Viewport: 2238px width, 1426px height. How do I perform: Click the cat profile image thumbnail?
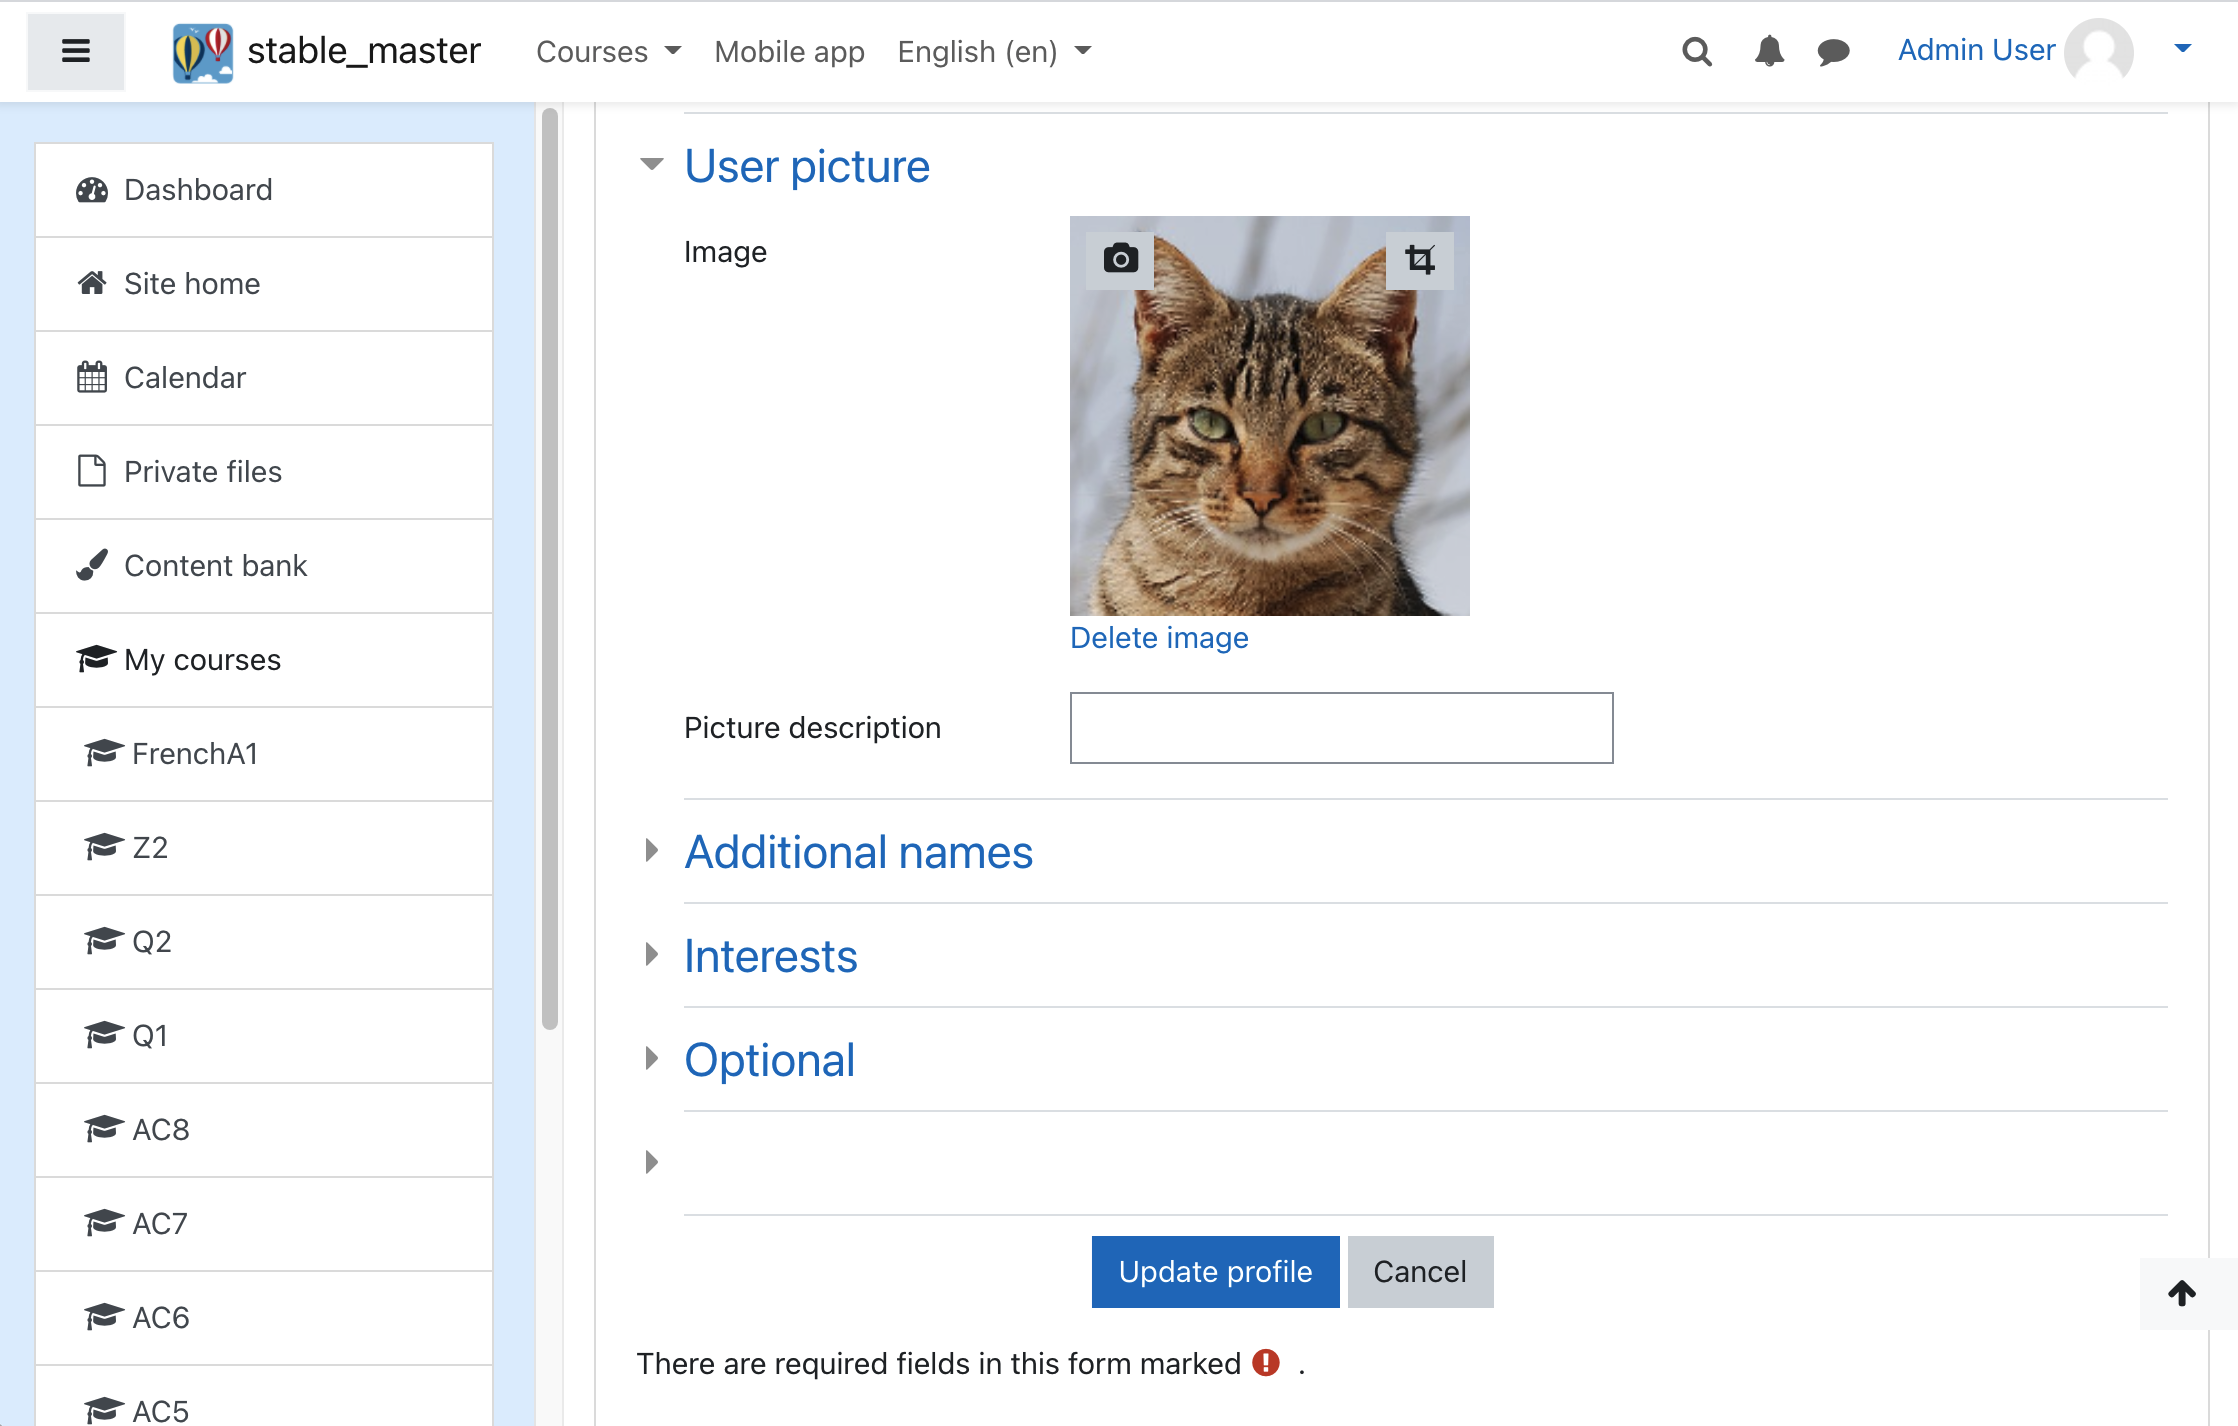(1270, 416)
